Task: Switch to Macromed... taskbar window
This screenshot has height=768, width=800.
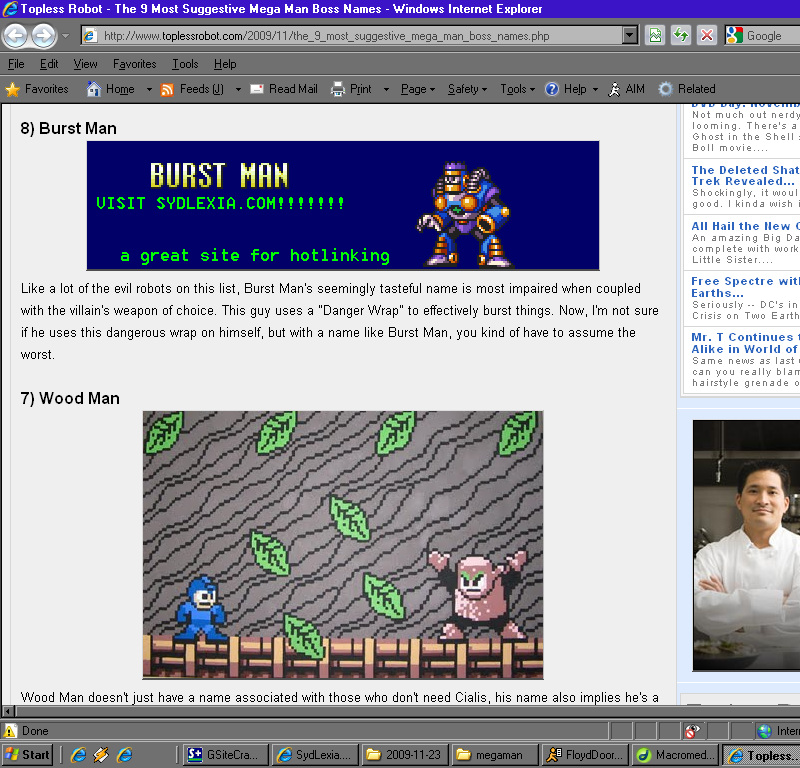Action: [x=674, y=755]
